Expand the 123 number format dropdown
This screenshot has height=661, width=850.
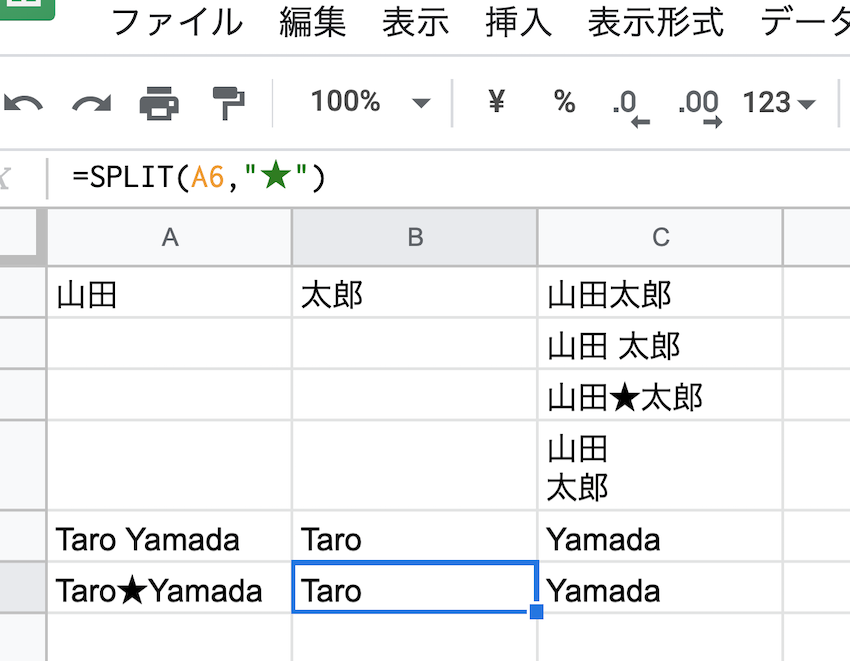coord(778,103)
